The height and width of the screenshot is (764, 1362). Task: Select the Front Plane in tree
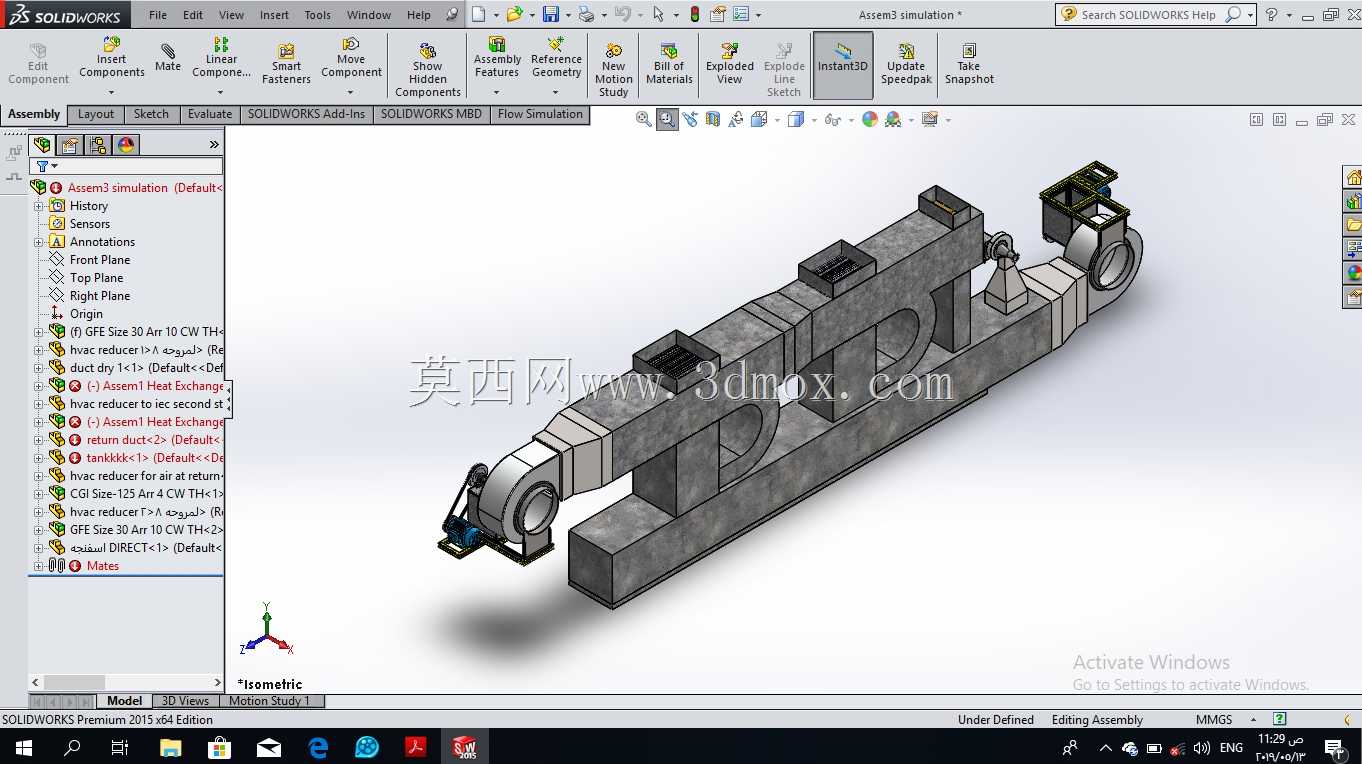(100, 260)
